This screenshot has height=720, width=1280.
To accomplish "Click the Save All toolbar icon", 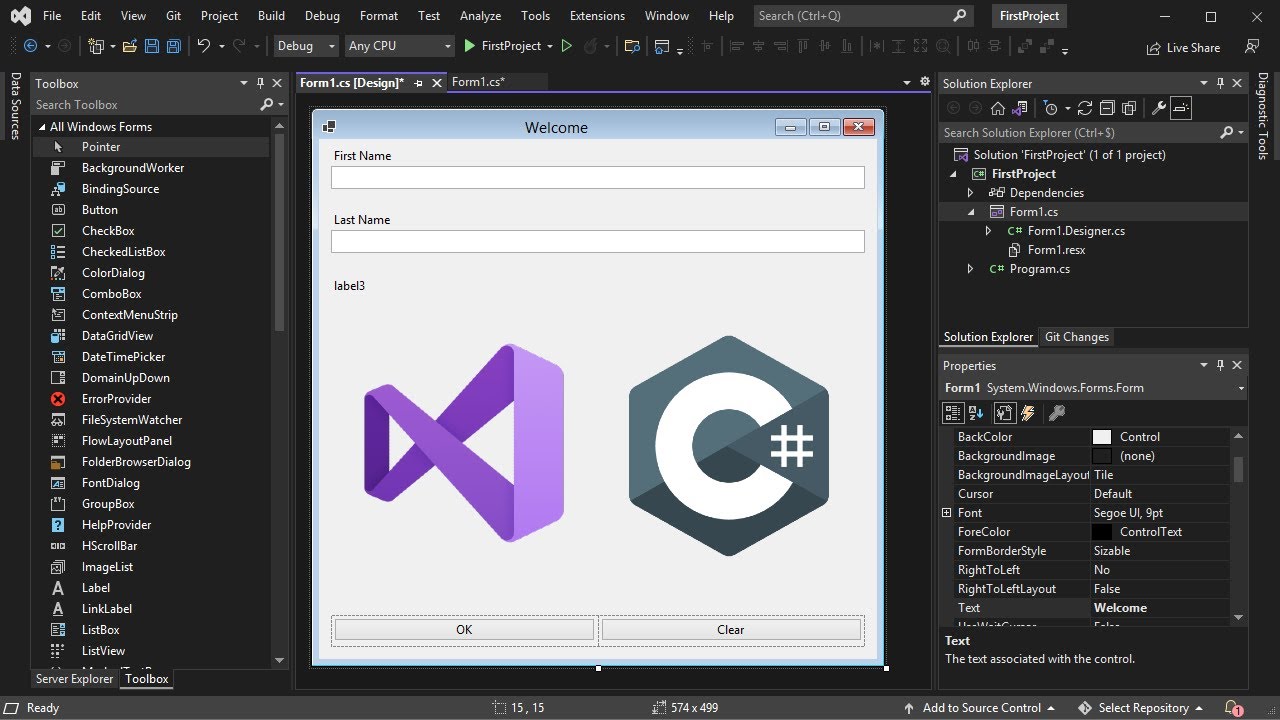I will pos(174,46).
